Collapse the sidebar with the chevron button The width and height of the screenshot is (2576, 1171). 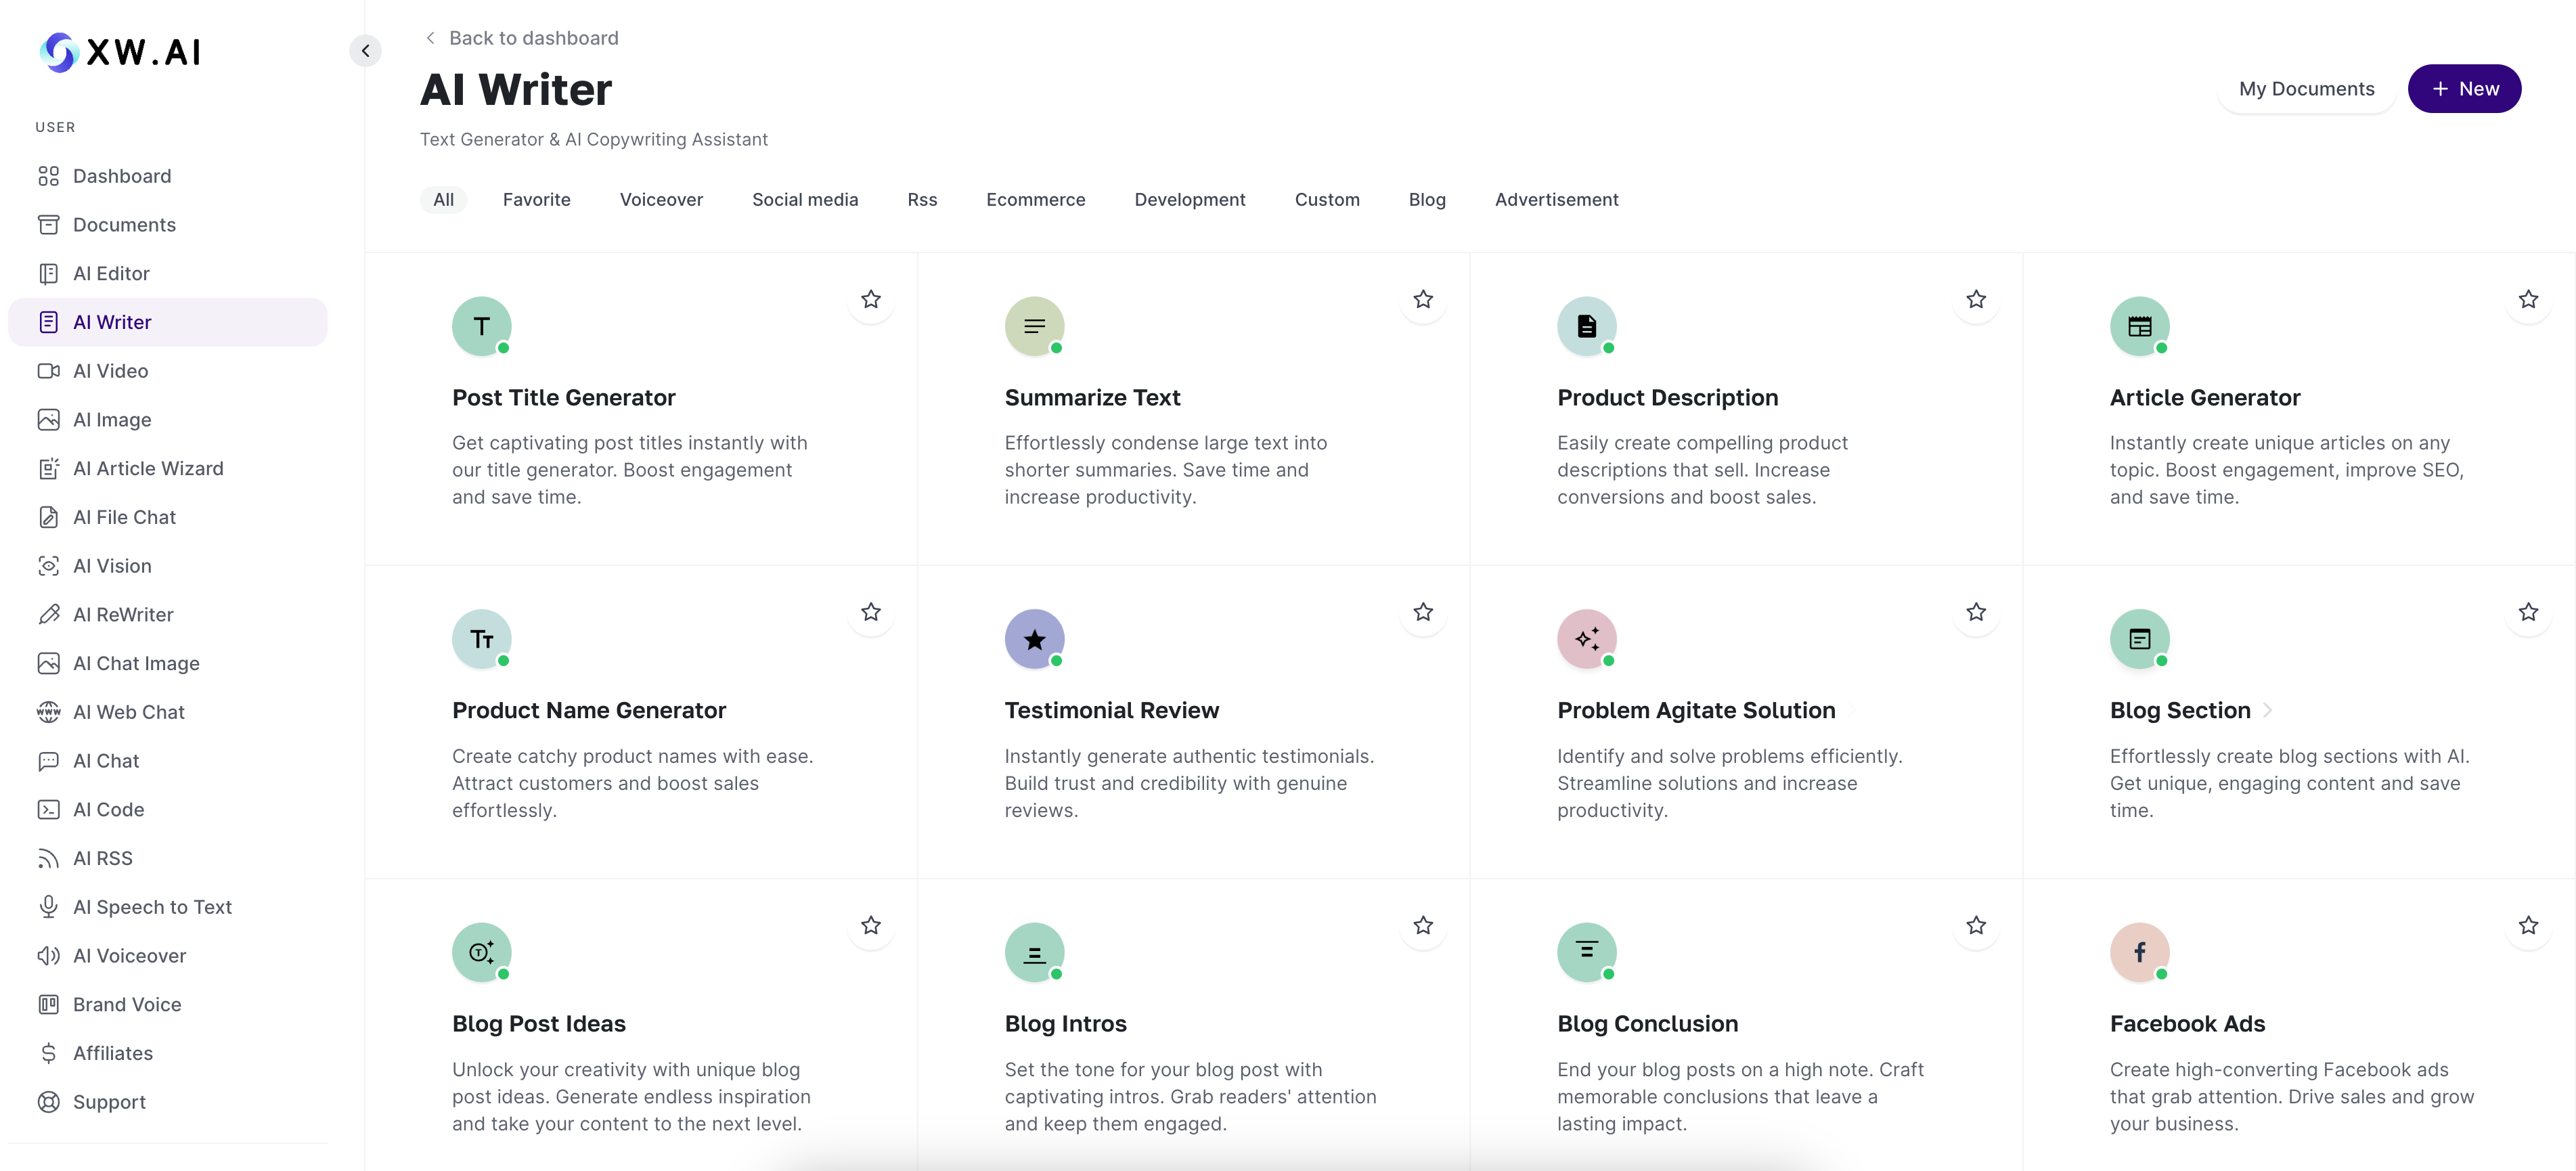[x=365, y=50]
